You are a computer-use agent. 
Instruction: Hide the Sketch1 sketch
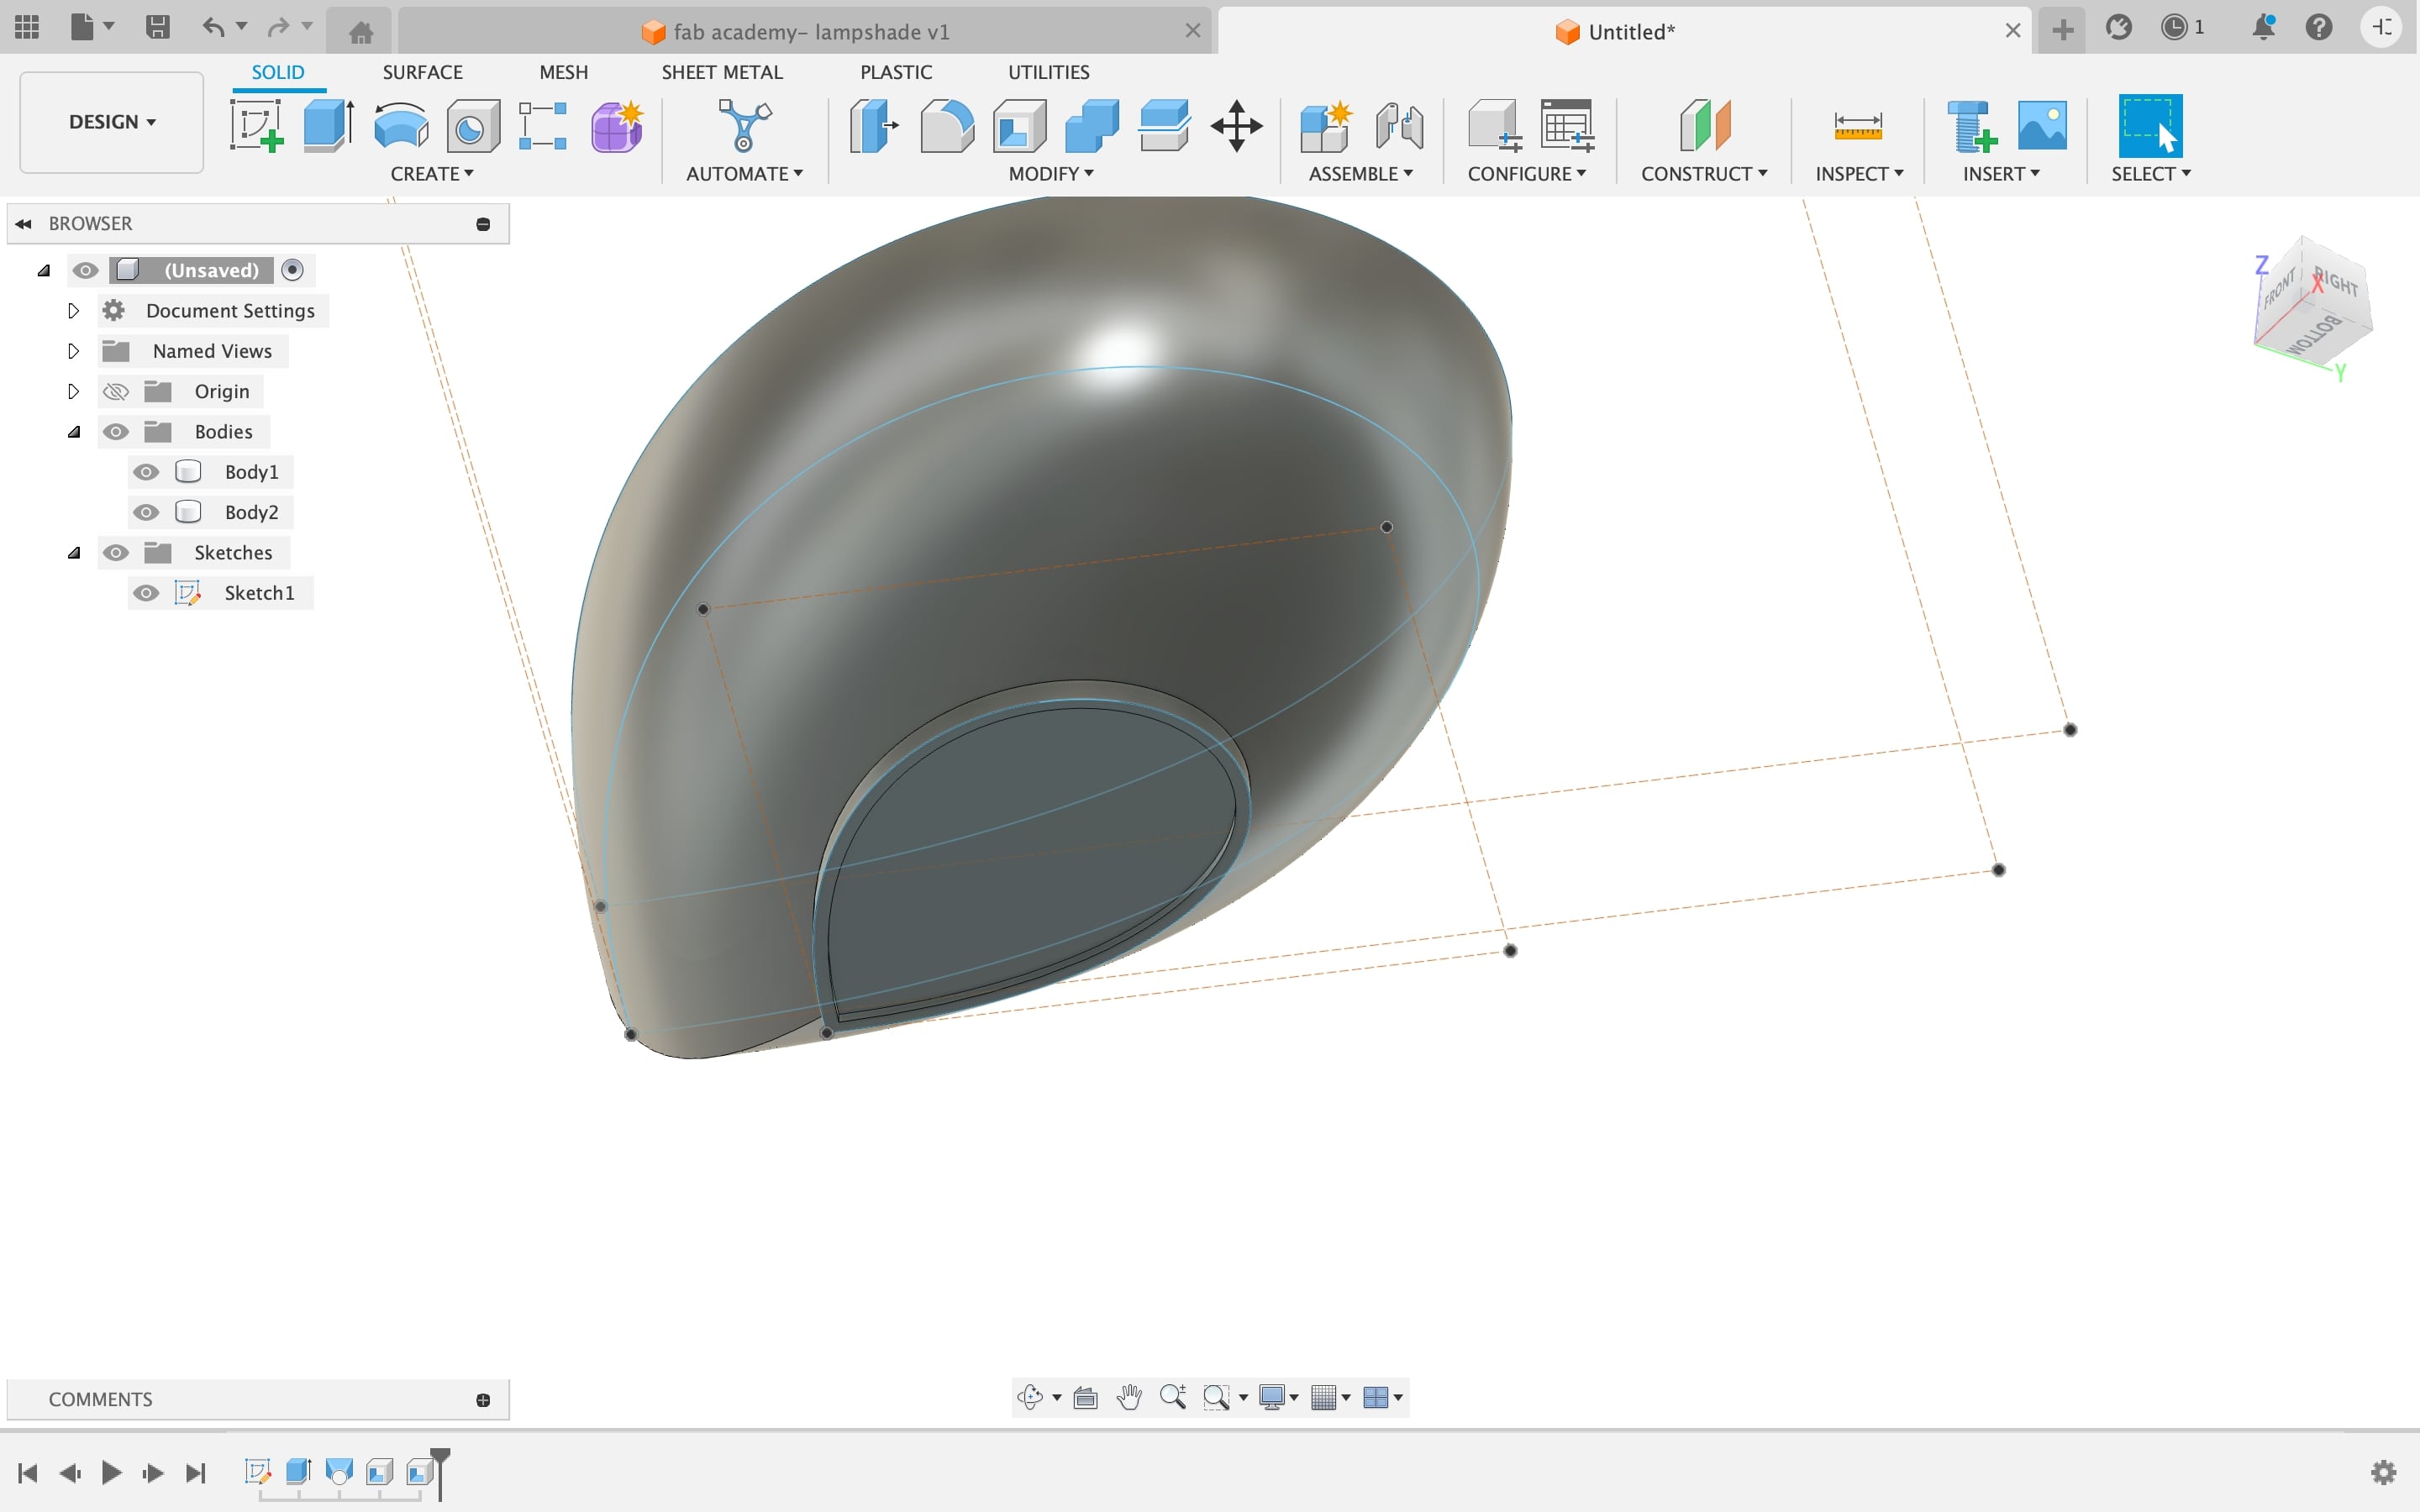coord(146,593)
